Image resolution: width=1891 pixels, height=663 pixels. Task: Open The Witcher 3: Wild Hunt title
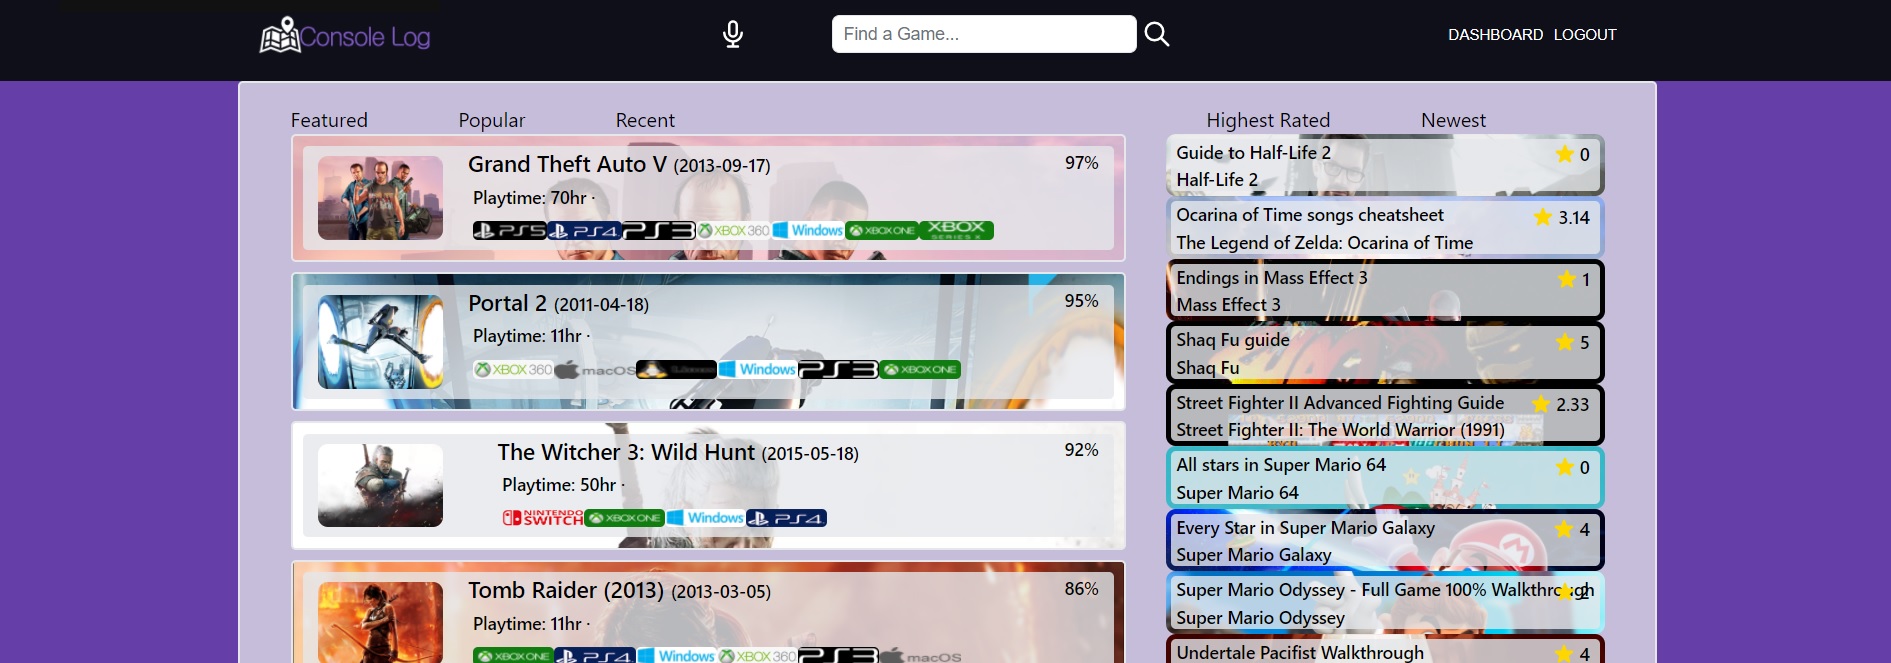(626, 452)
